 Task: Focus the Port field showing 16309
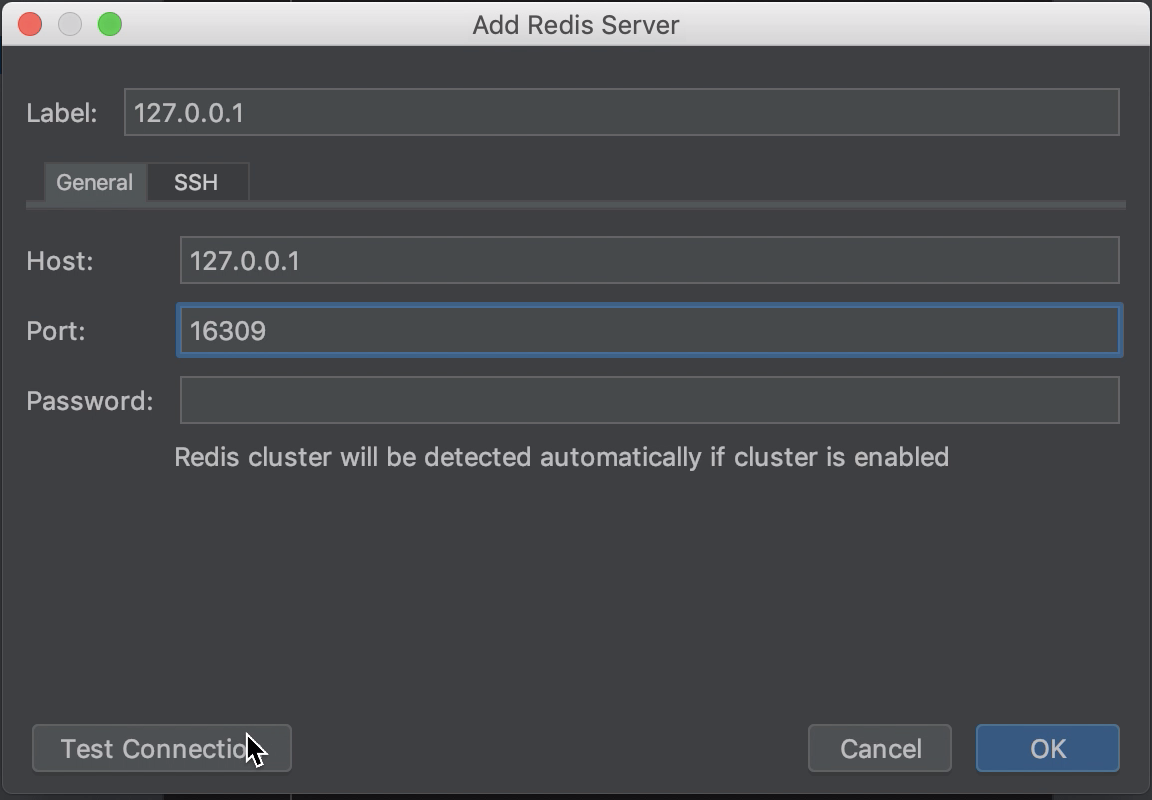(649, 331)
